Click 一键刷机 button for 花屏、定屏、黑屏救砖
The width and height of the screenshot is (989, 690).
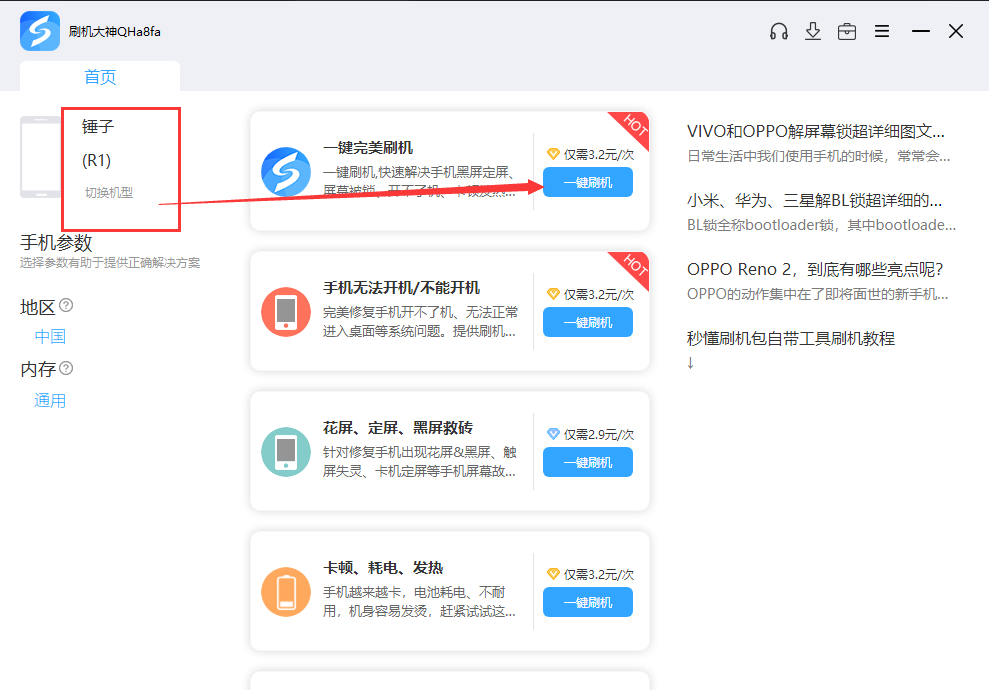588,462
